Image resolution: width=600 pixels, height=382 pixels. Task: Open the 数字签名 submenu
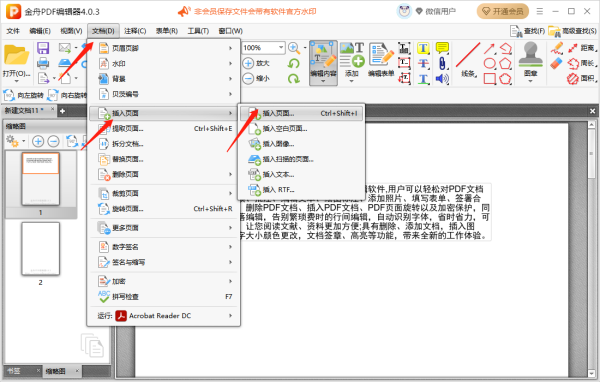(165, 247)
